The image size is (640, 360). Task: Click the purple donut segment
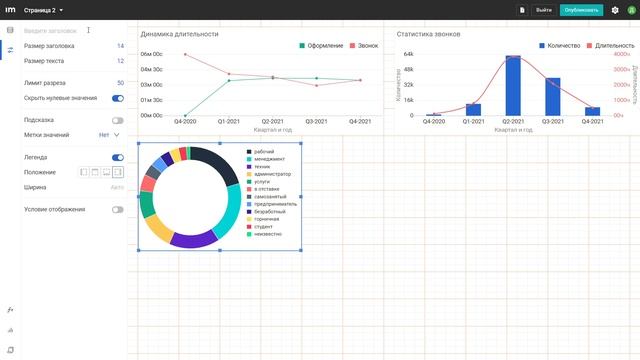194,240
